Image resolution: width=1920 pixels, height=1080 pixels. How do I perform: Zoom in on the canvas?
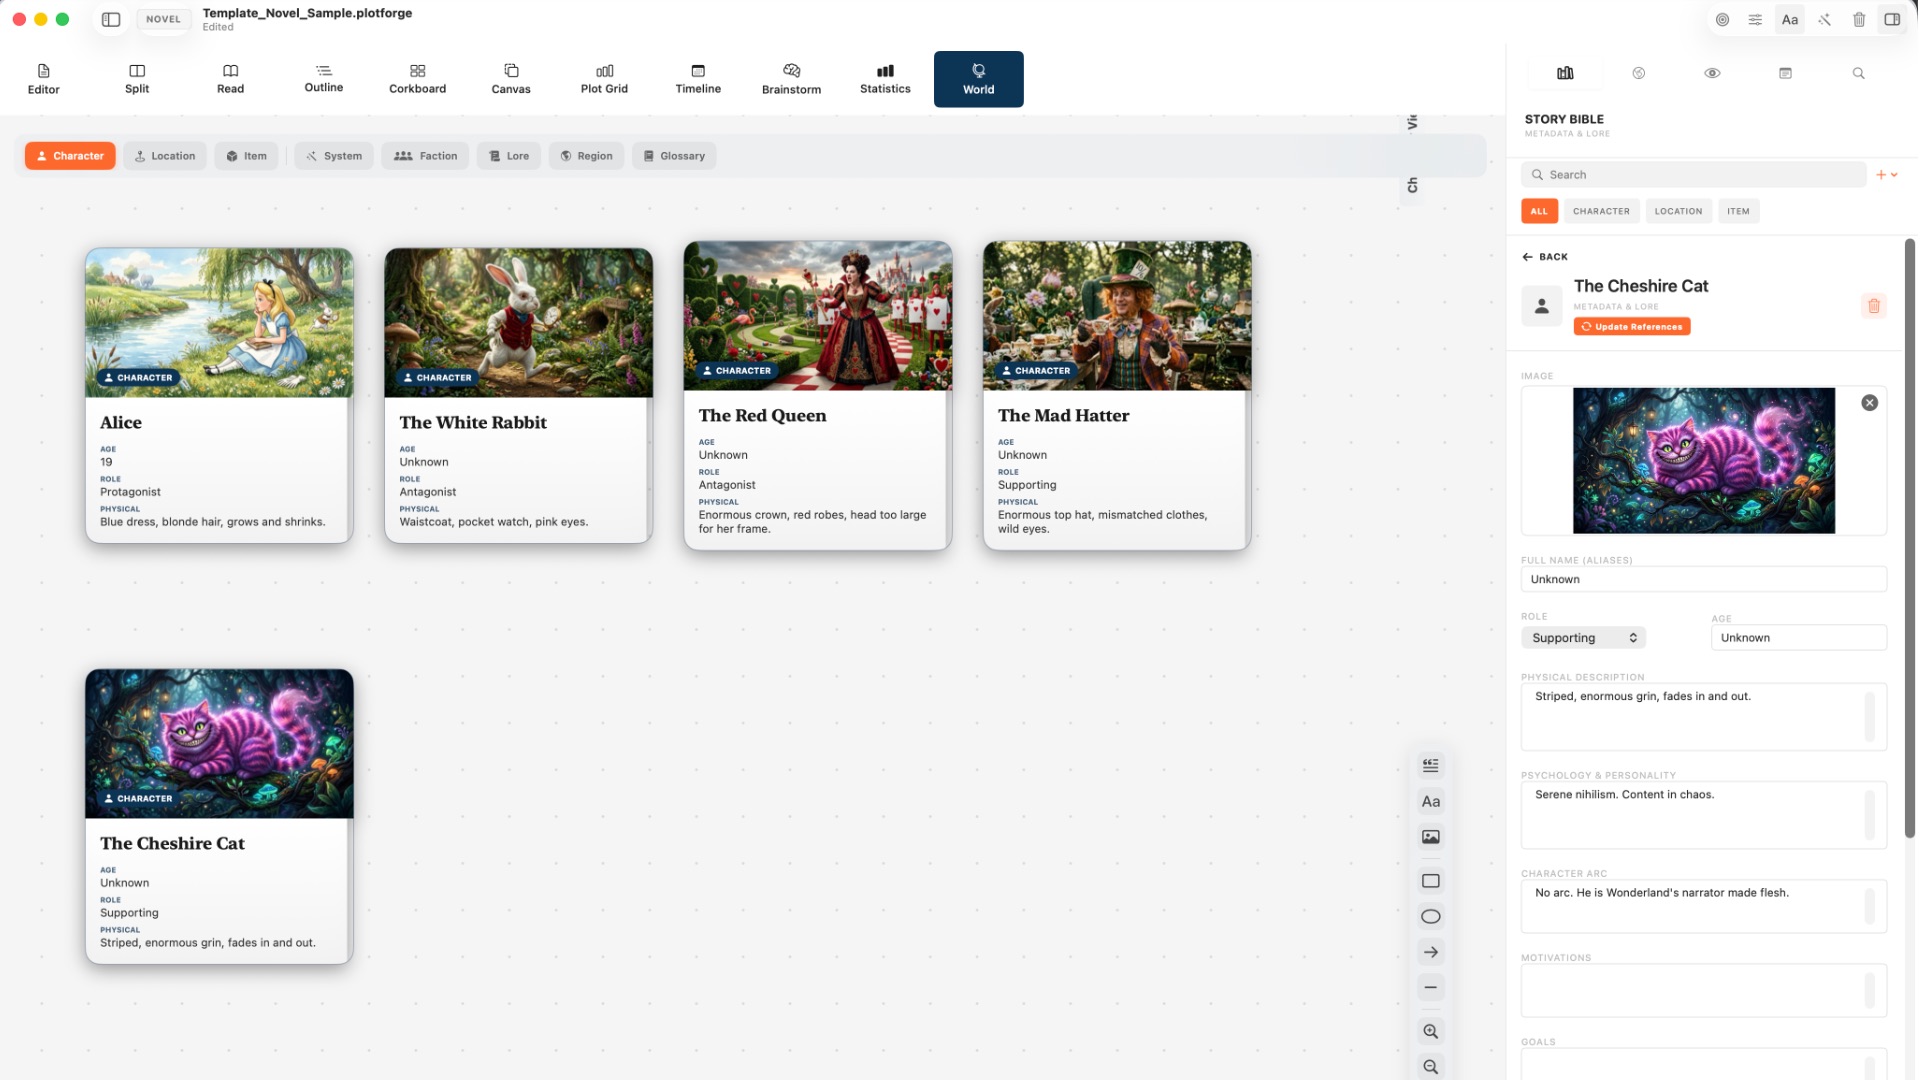[x=1431, y=1031]
